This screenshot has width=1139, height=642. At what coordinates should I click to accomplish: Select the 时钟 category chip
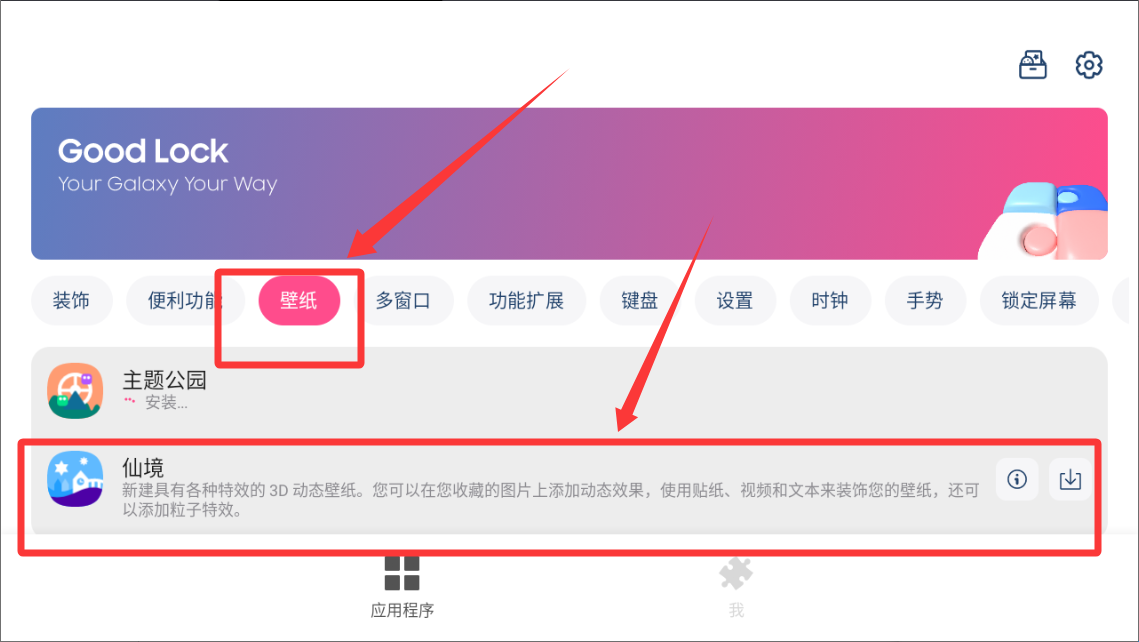click(x=830, y=300)
